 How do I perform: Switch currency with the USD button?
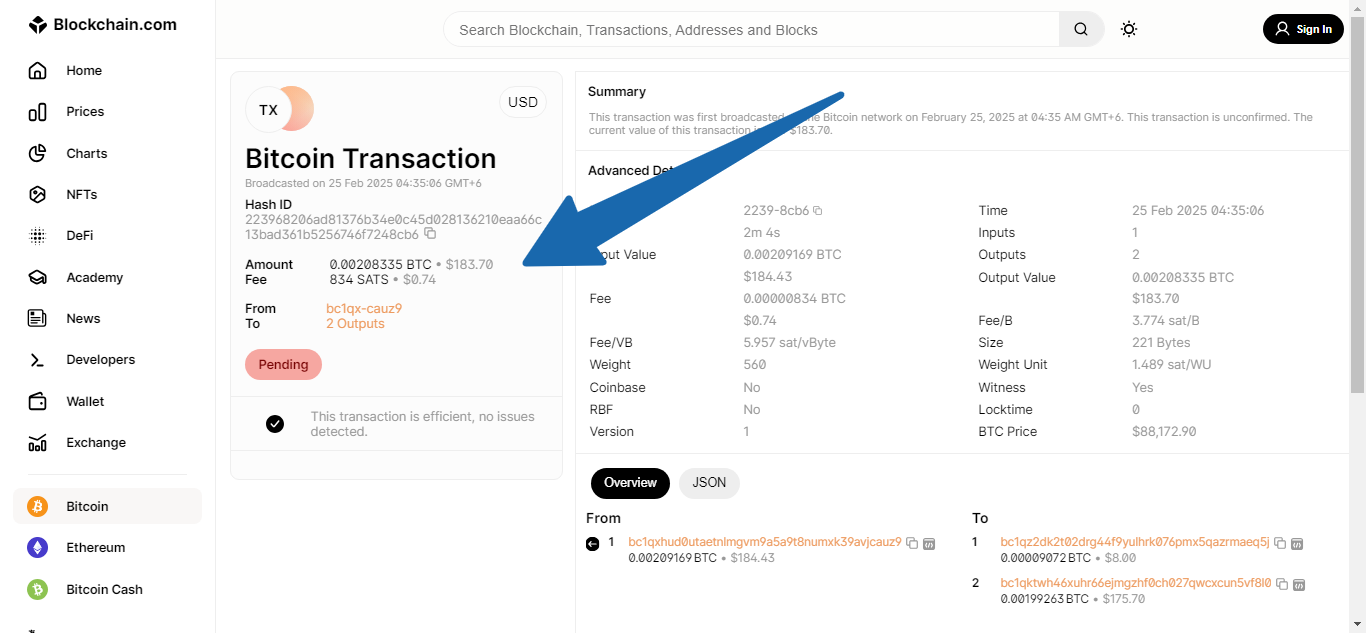[x=523, y=102]
